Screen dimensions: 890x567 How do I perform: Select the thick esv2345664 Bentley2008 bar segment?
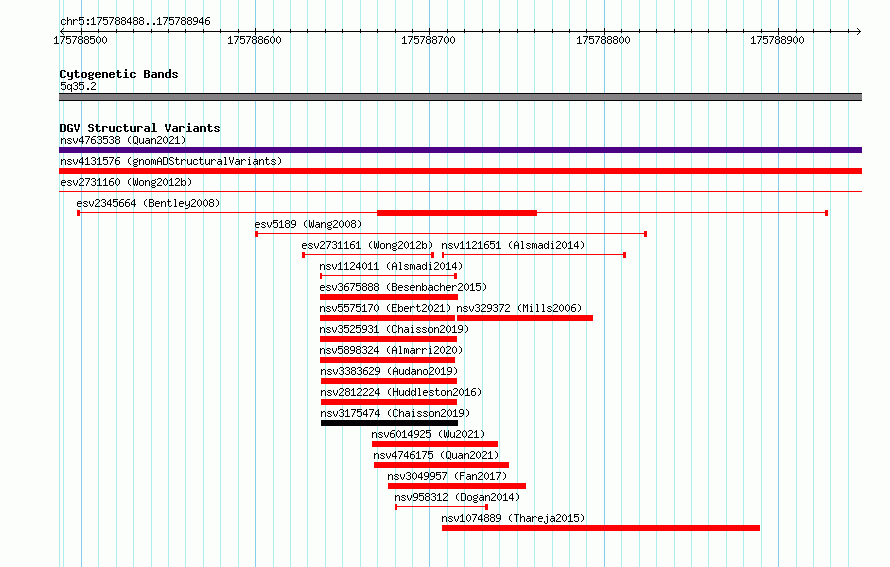[x=457, y=213]
